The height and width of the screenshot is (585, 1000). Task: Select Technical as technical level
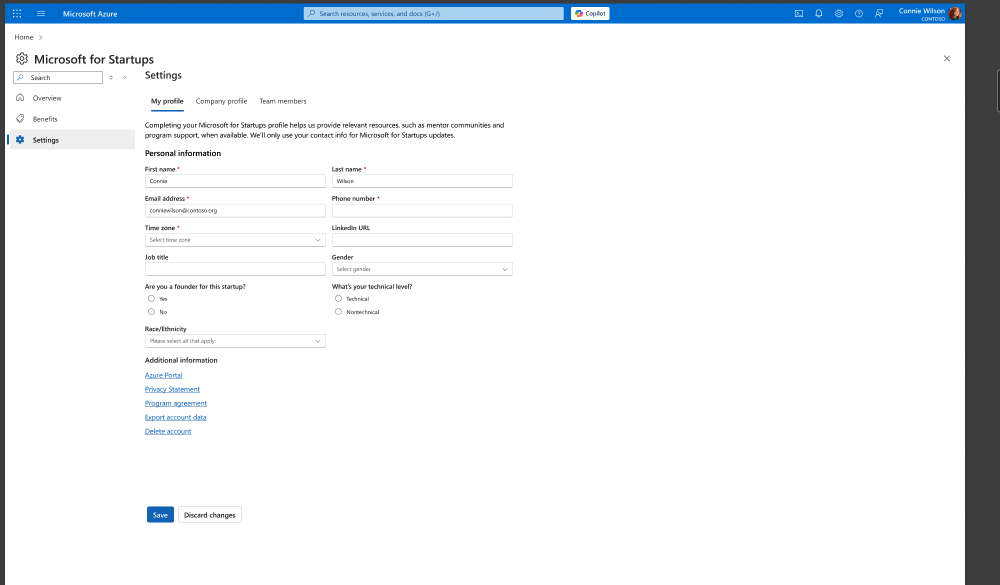[338, 299]
